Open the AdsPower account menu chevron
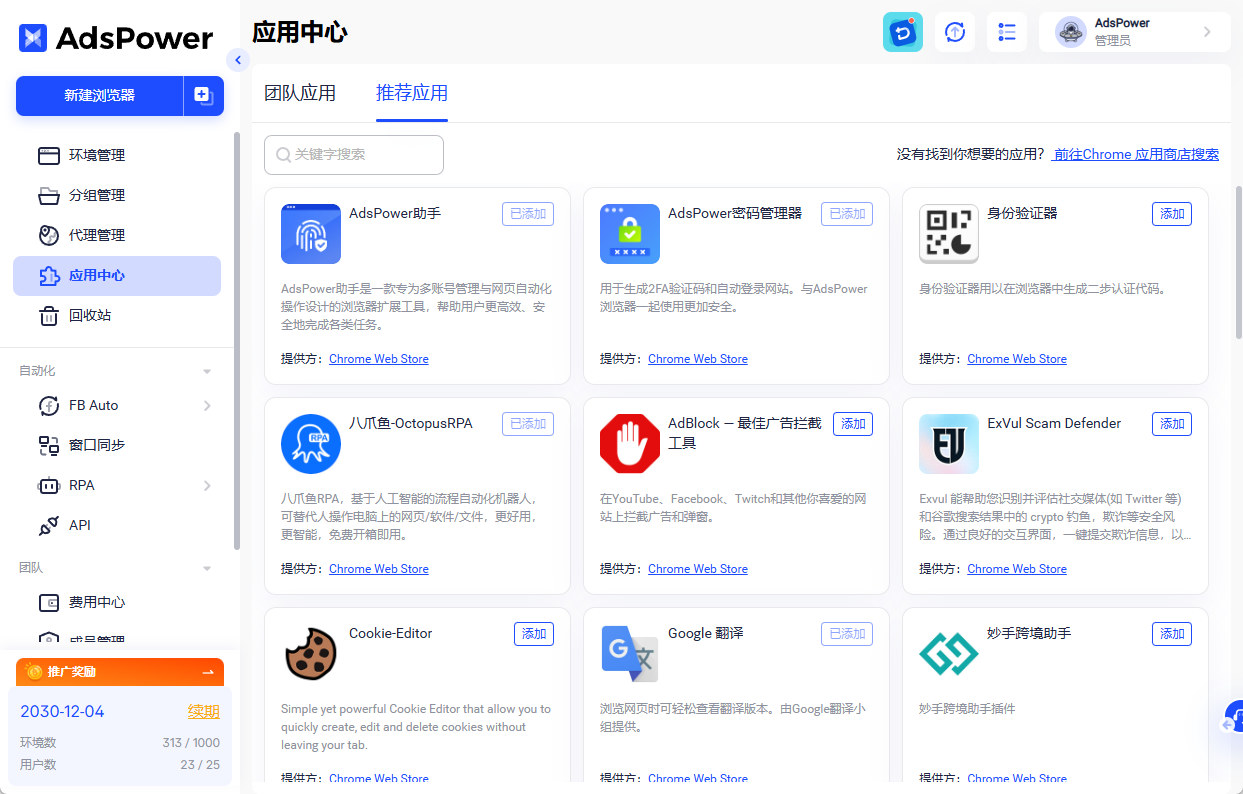Image resolution: width=1243 pixels, height=794 pixels. (x=1207, y=32)
